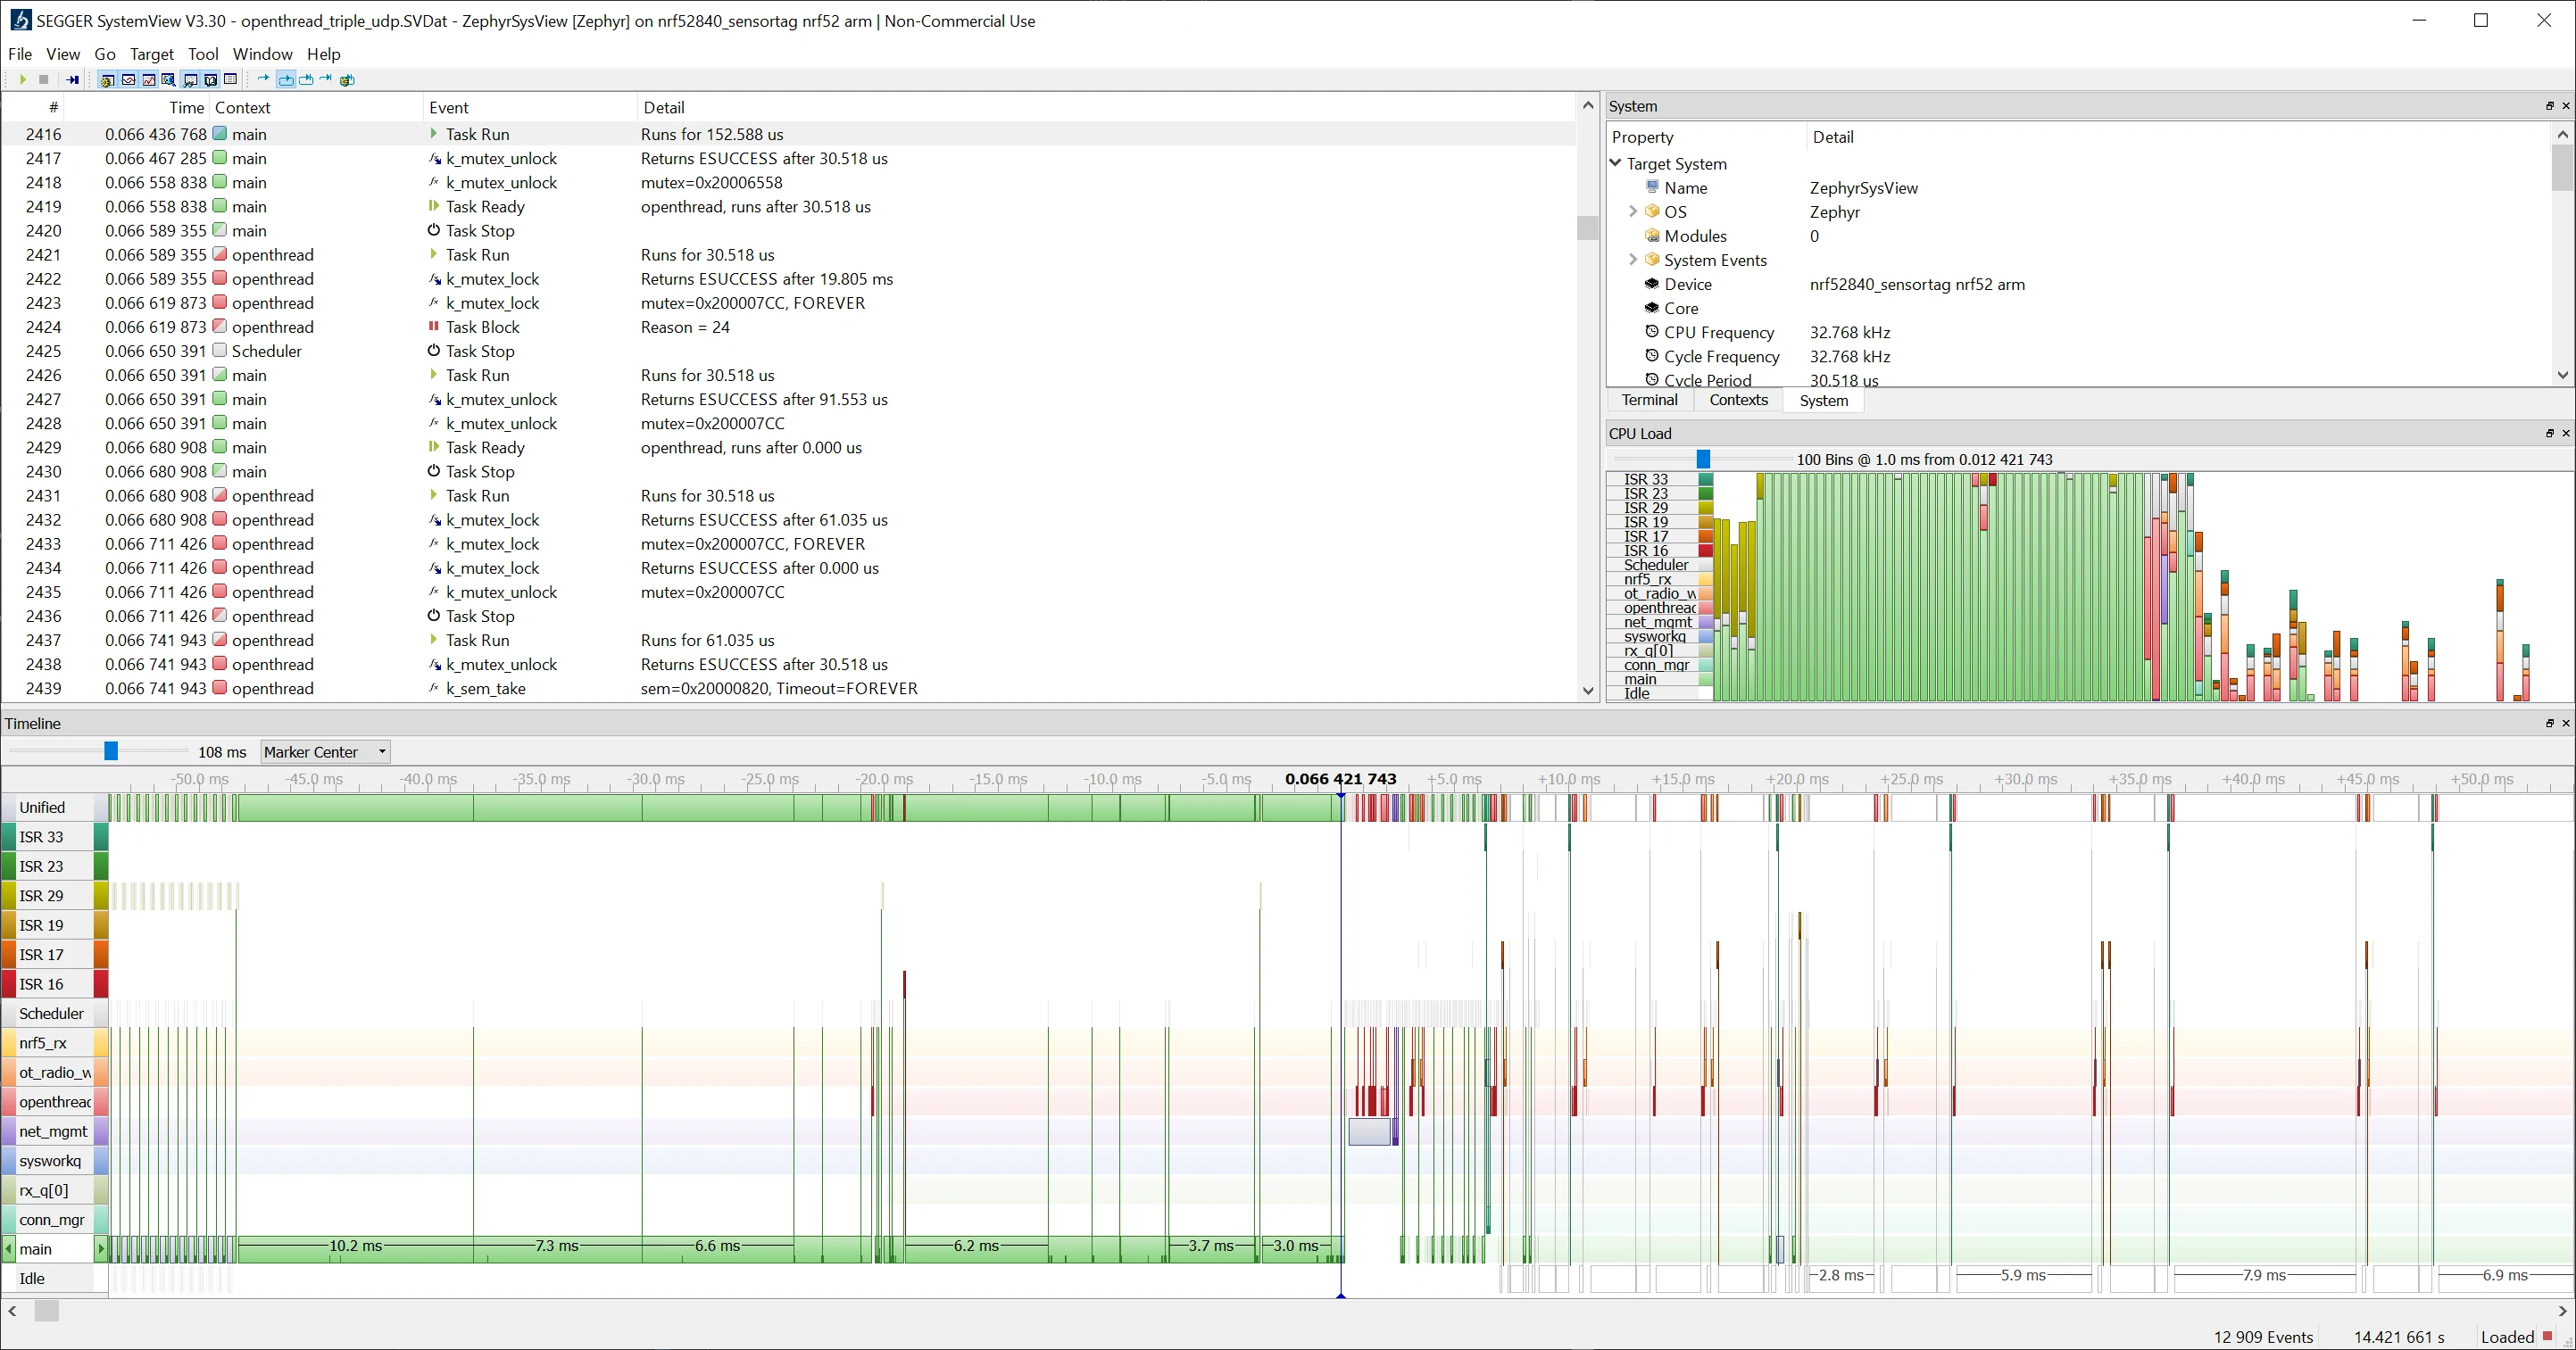Toggle the Timeline window toolbar icon

pos(128,80)
